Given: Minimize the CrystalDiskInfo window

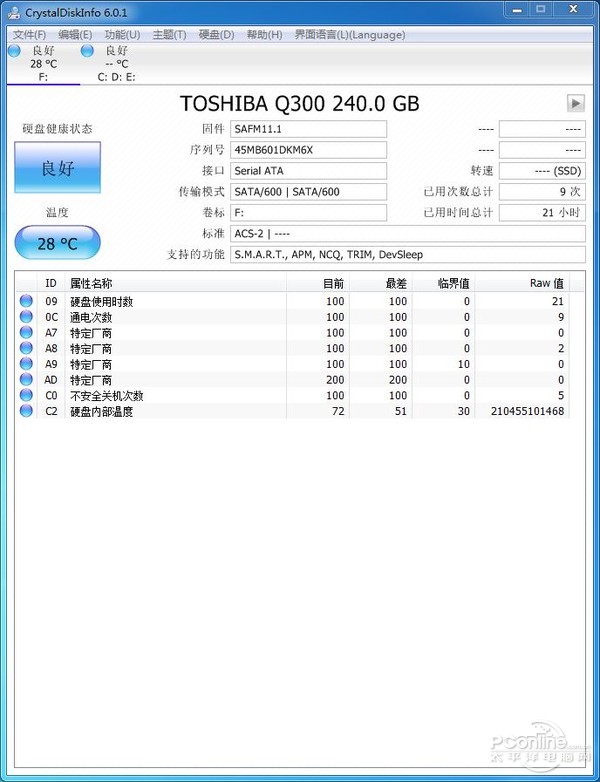Looking at the screenshot, I should (x=517, y=9).
